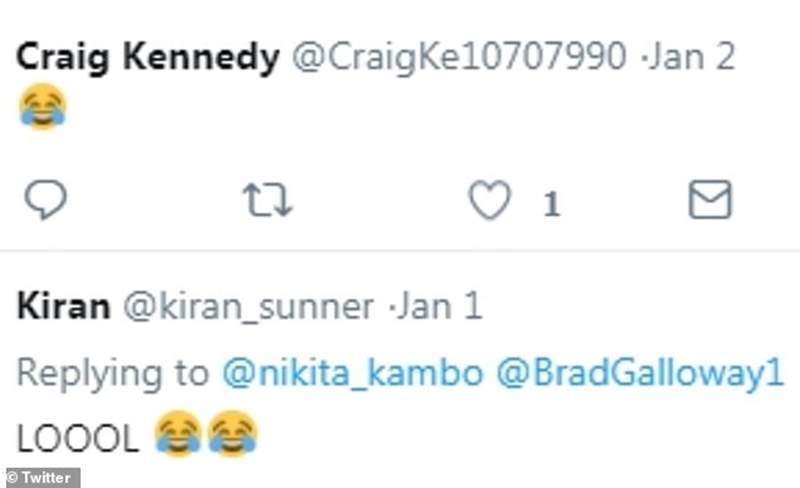Image resolution: width=800 pixels, height=488 pixels.
Task: Click the © Twitter credit watermark
Action: pyautogui.click(x=41, y=477)
